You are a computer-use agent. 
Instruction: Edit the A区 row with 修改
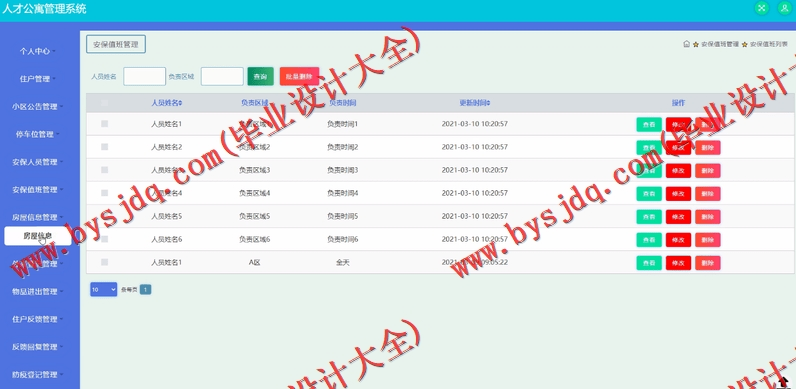pos(678,263)
